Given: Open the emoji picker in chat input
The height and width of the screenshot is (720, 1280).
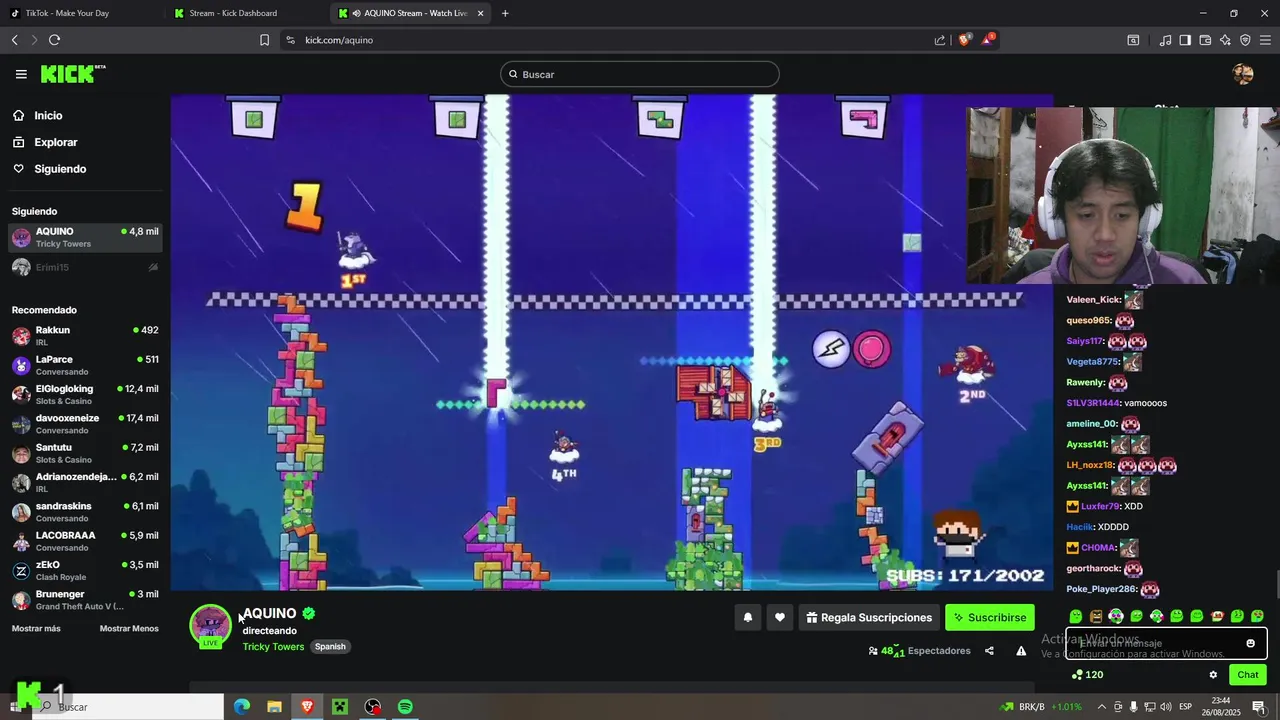Looking at the screenshot, I should 1250,643.
